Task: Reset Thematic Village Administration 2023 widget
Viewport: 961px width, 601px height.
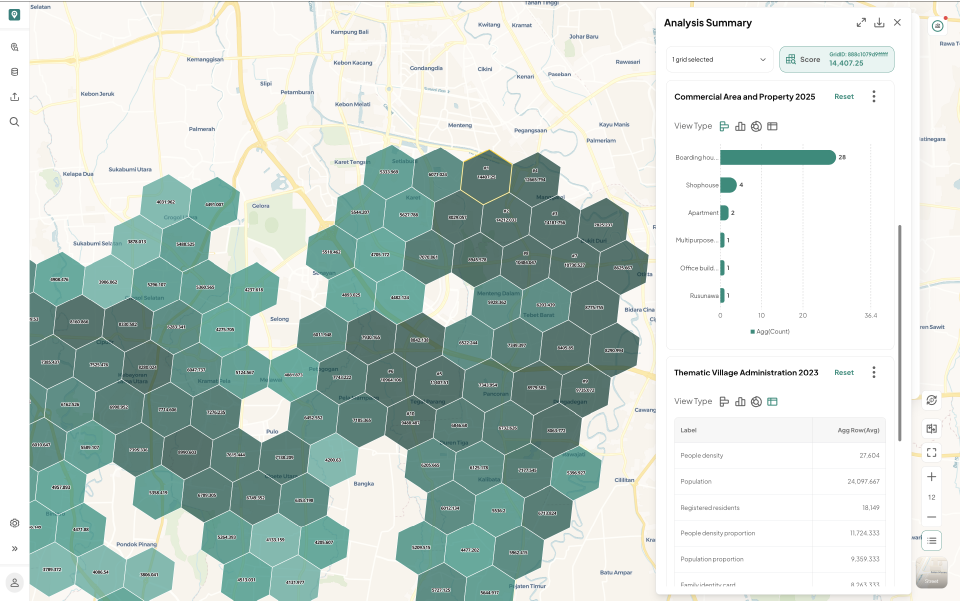Action: coord(844,372)
